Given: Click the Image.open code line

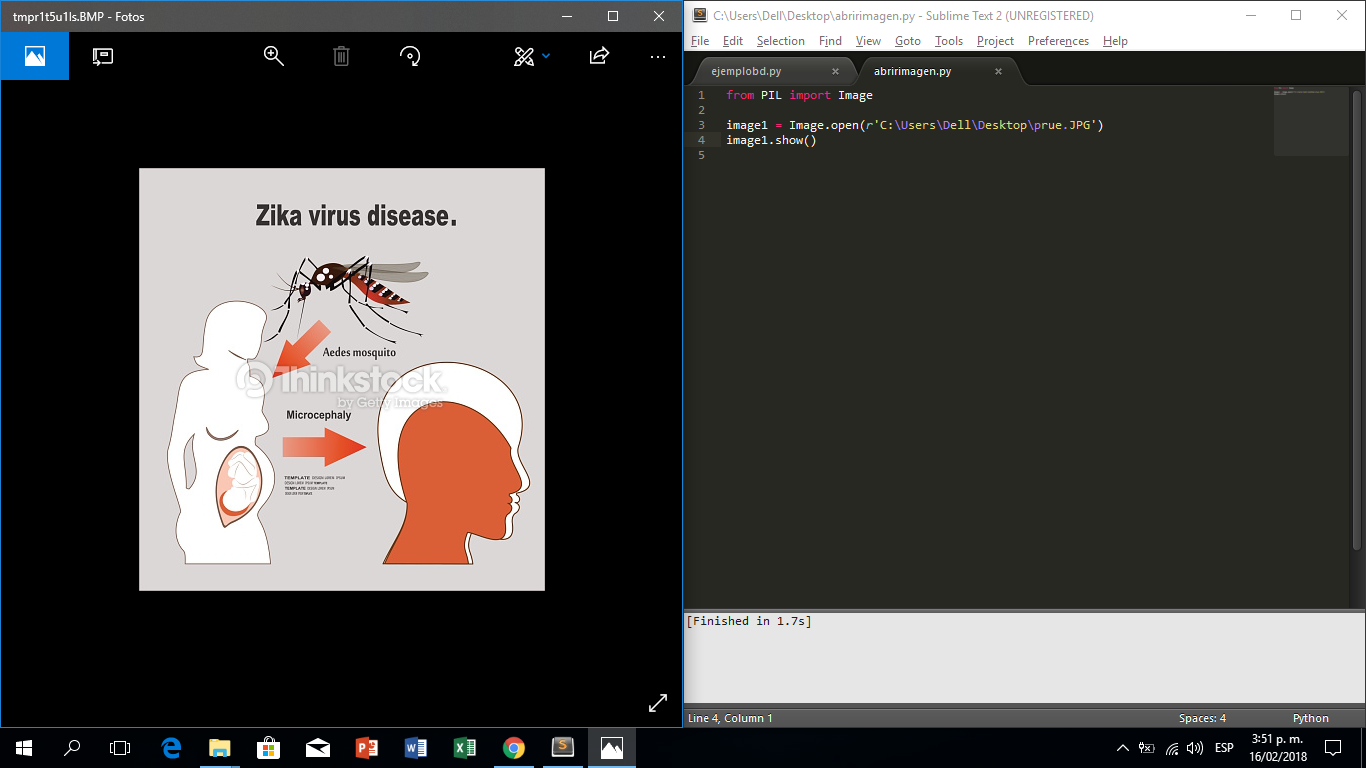Looking at the screenshot, I should [915, 125].
